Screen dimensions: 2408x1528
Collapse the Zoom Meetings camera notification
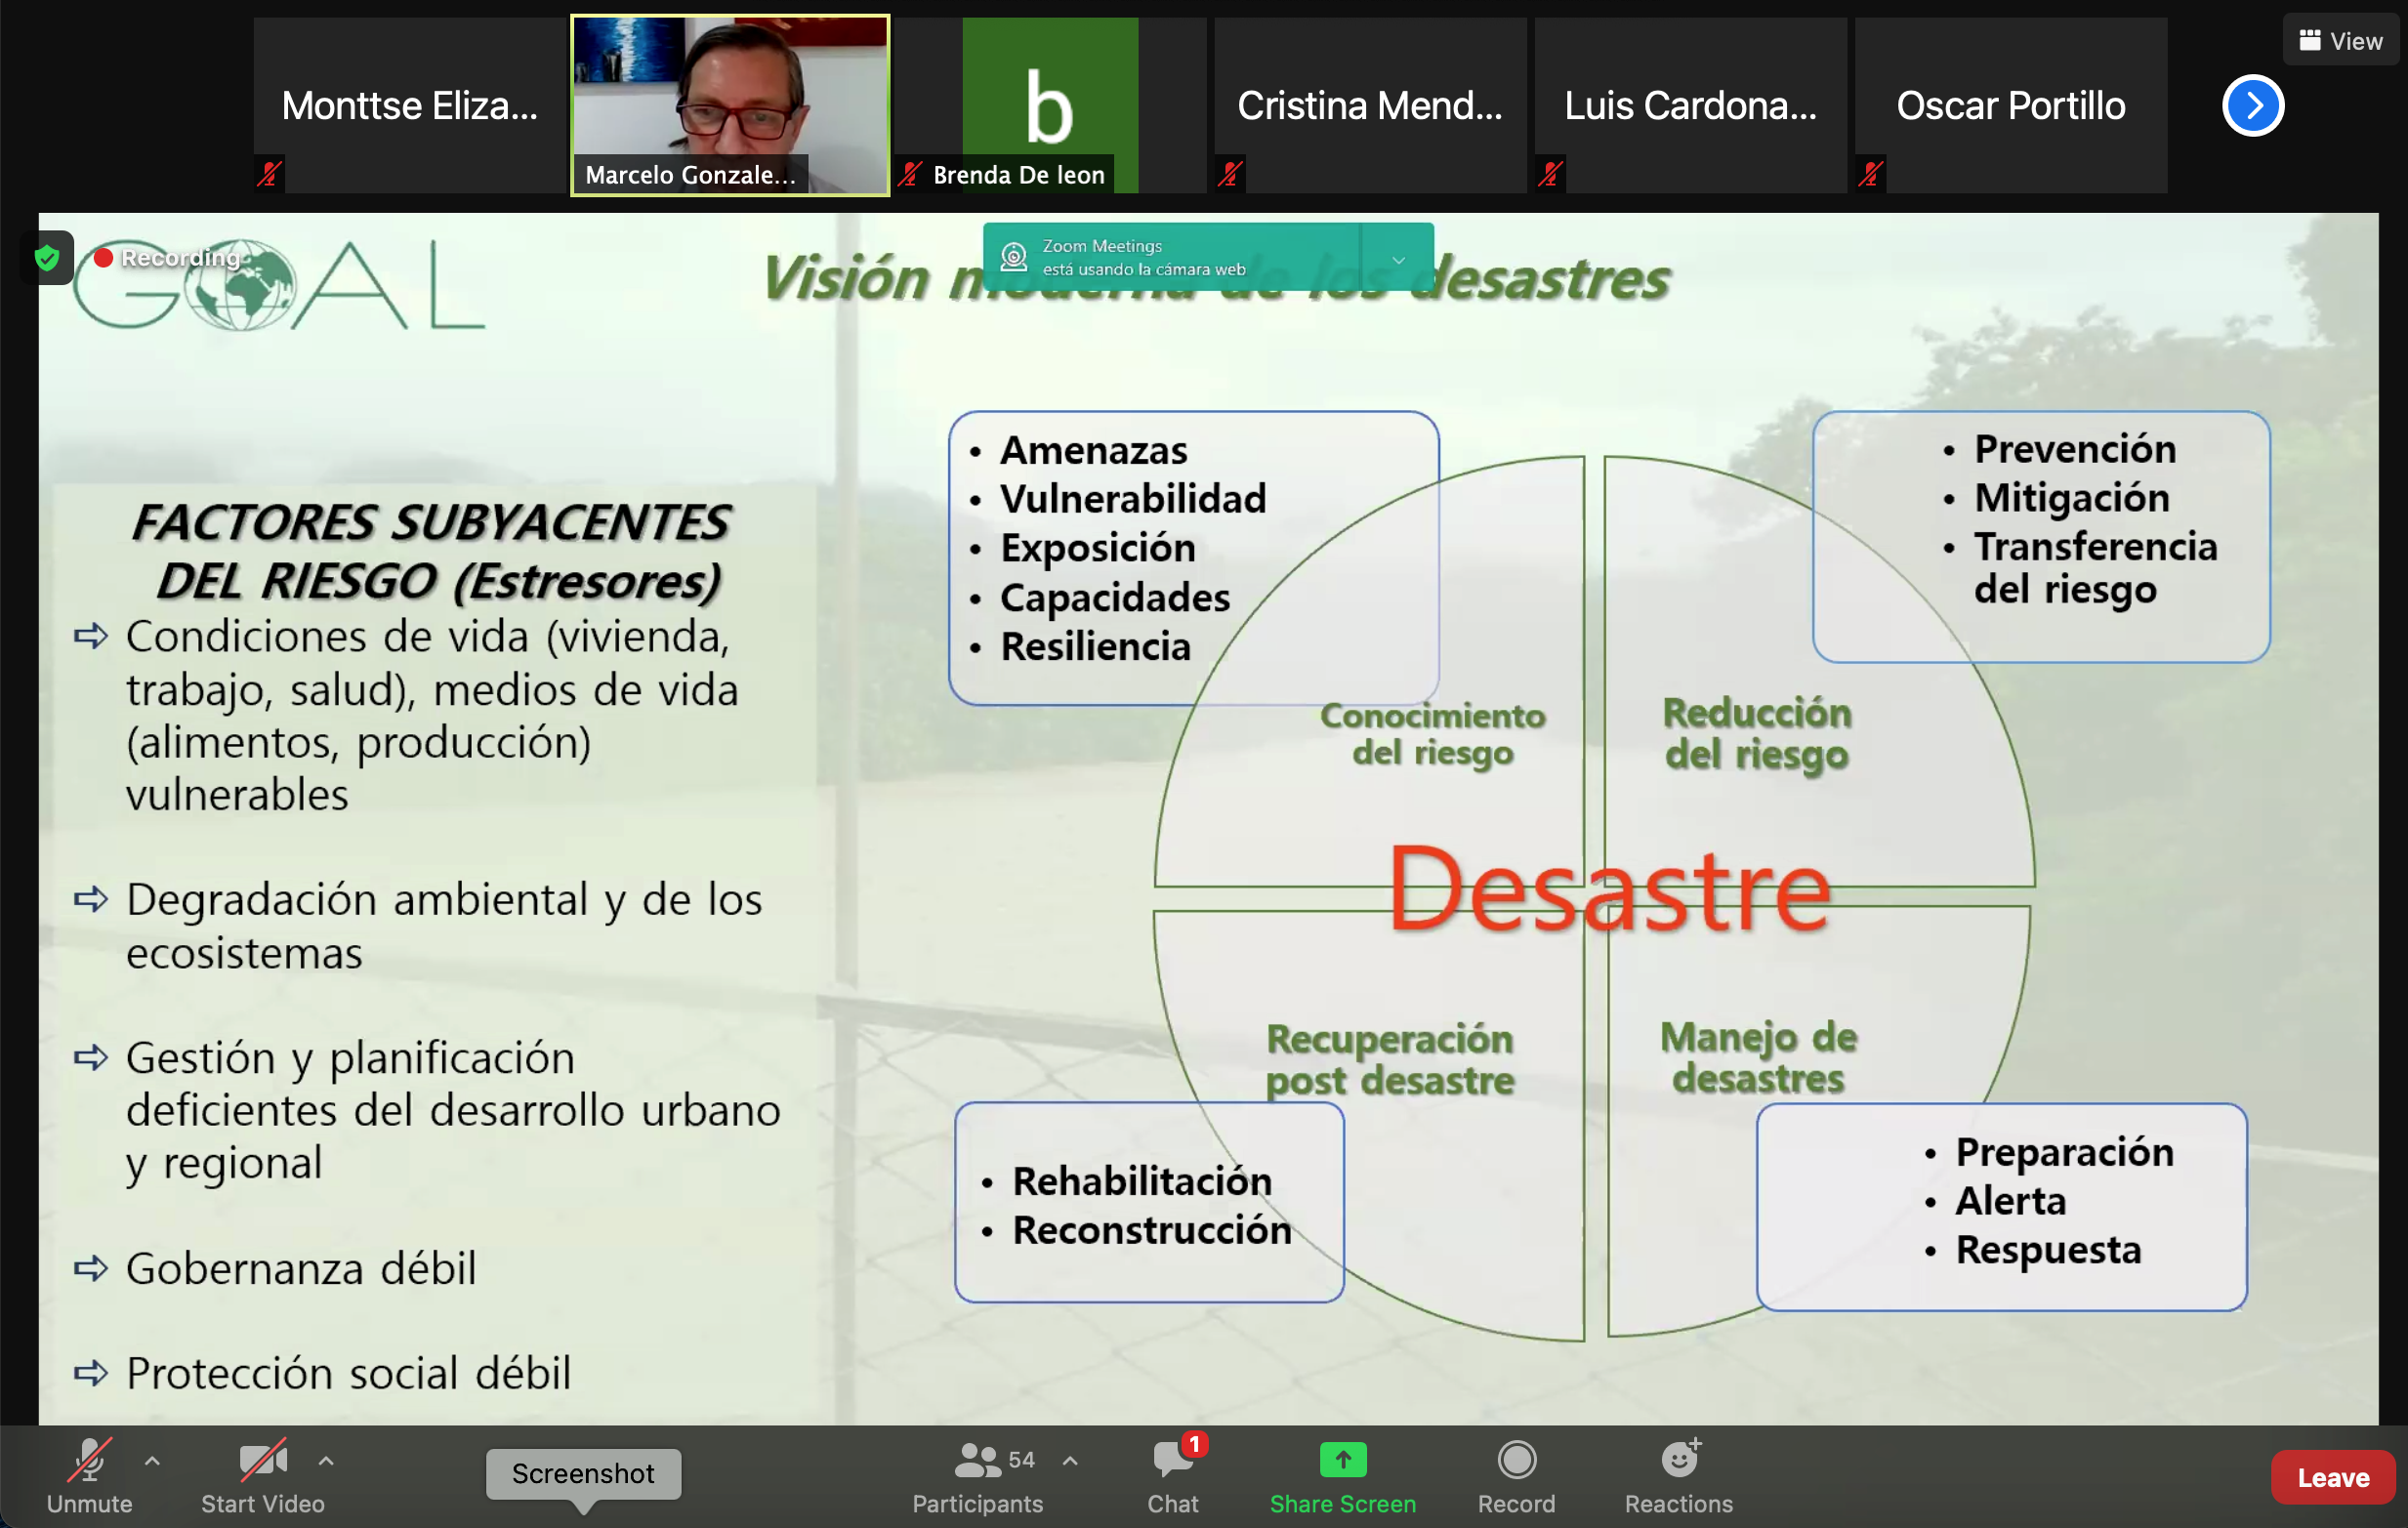click(1398, 259)
